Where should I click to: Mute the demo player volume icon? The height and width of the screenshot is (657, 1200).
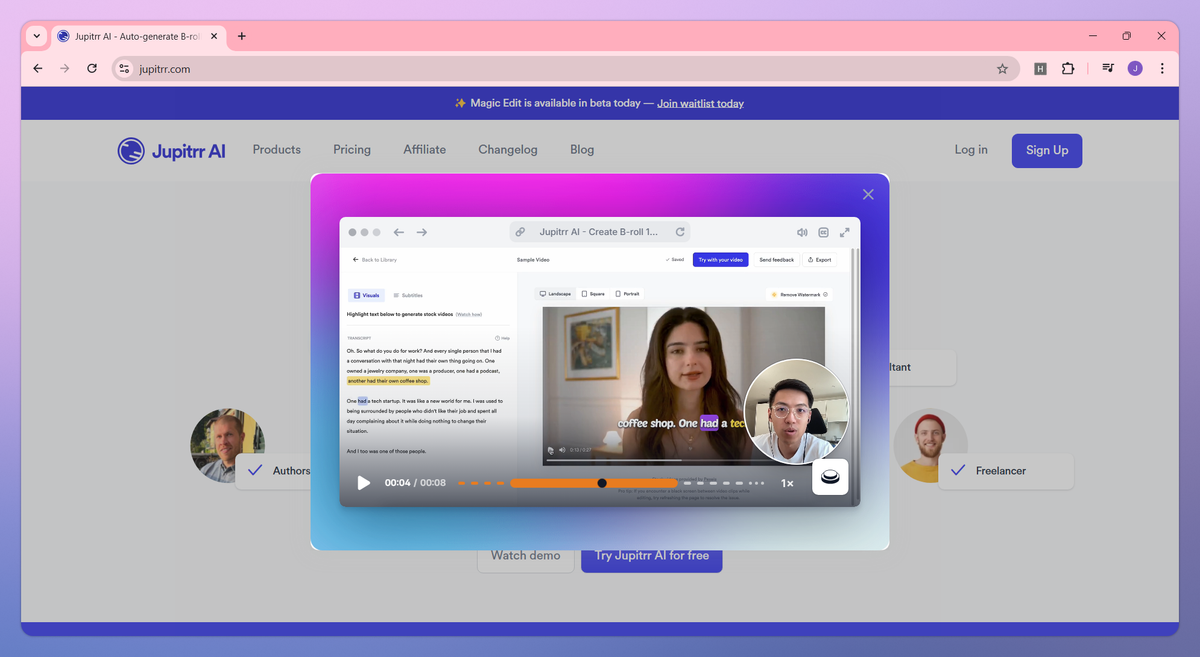click(x=802, y=232)
